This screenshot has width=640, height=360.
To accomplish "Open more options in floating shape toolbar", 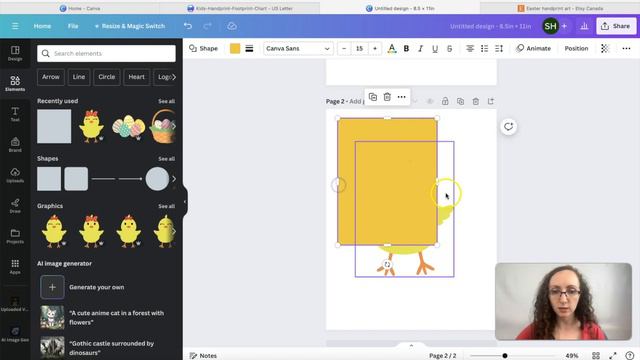I will click(x=402, y=97).
